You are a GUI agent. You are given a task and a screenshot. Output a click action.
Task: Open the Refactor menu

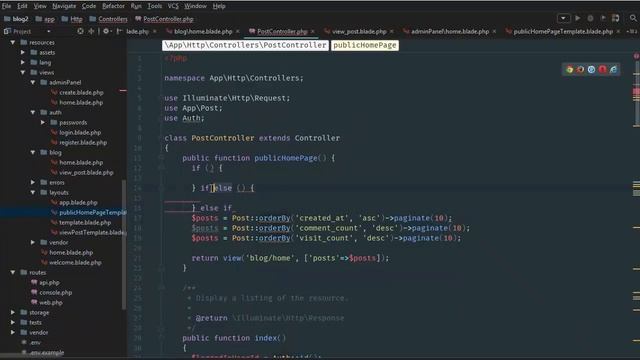pyautogui.click(x=113, y=6)
